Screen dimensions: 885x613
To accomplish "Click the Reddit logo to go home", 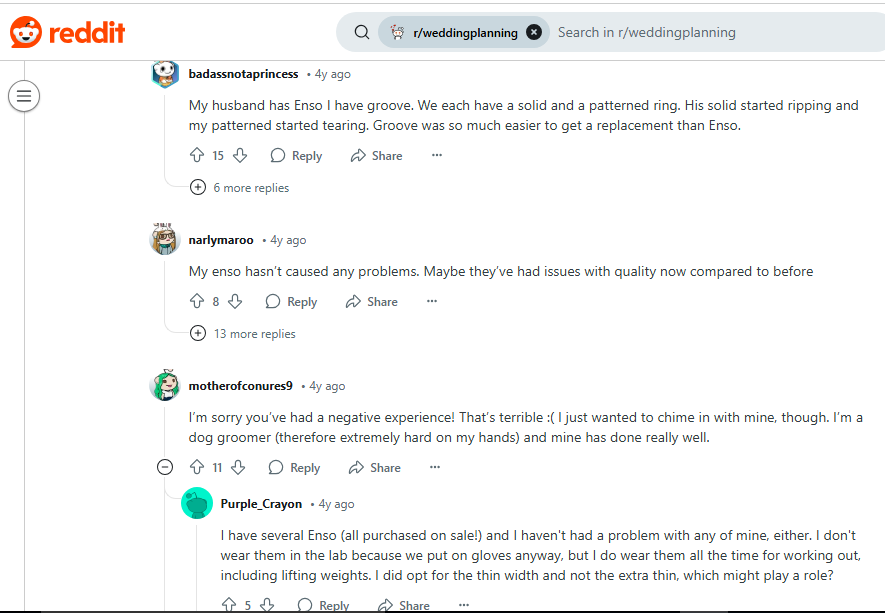I will (x=68, y=32).
